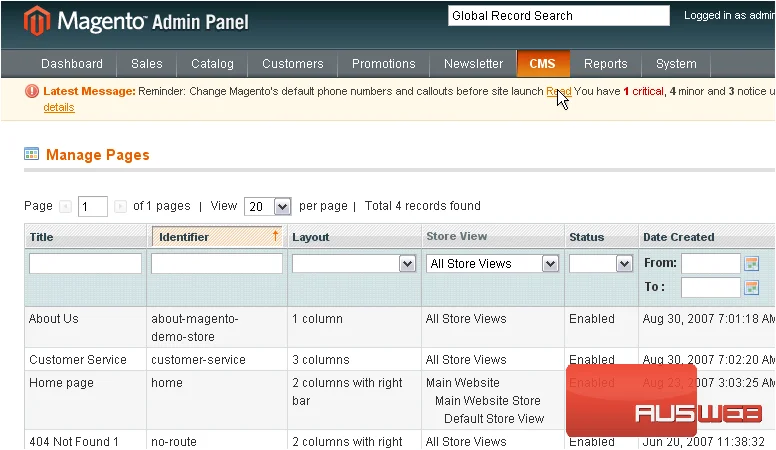
Task: Open the To date calendar picker
Action: point(752,287)
